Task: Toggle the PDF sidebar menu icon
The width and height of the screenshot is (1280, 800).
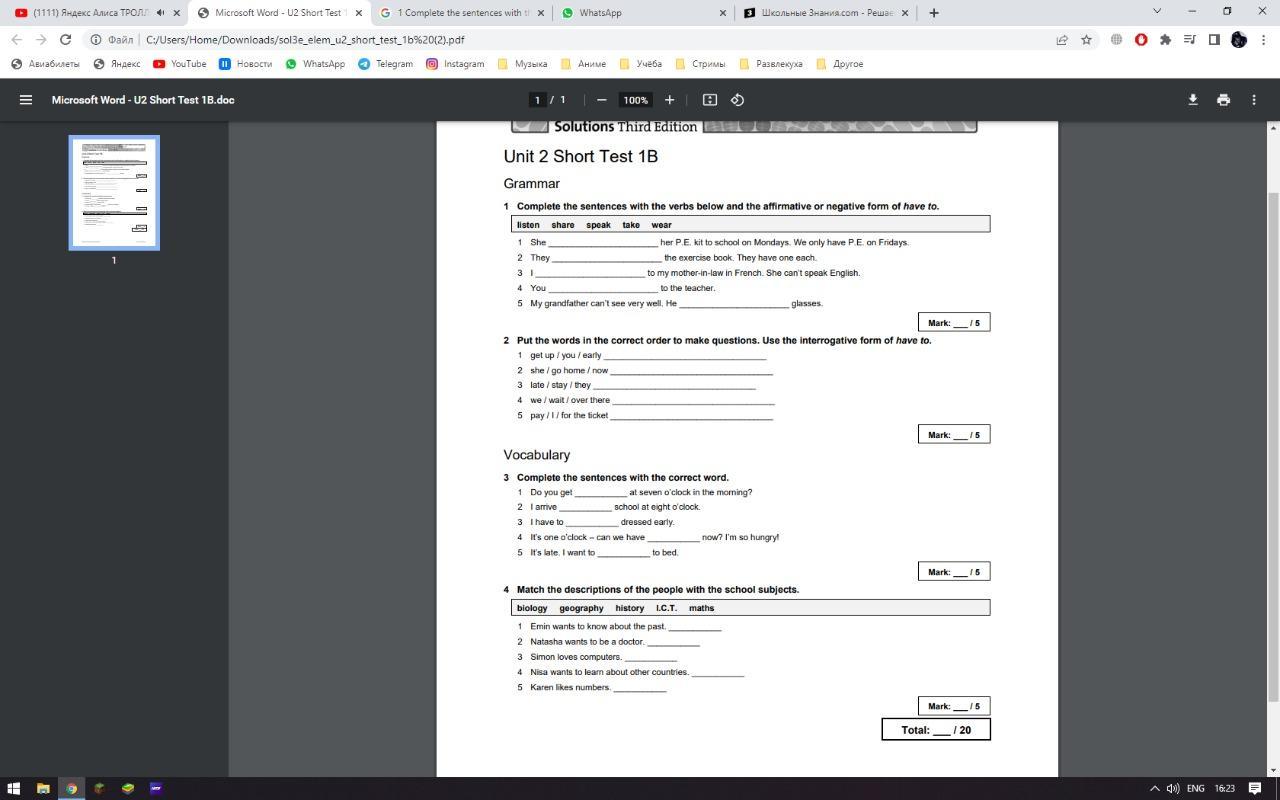Action: coord(26,100)
